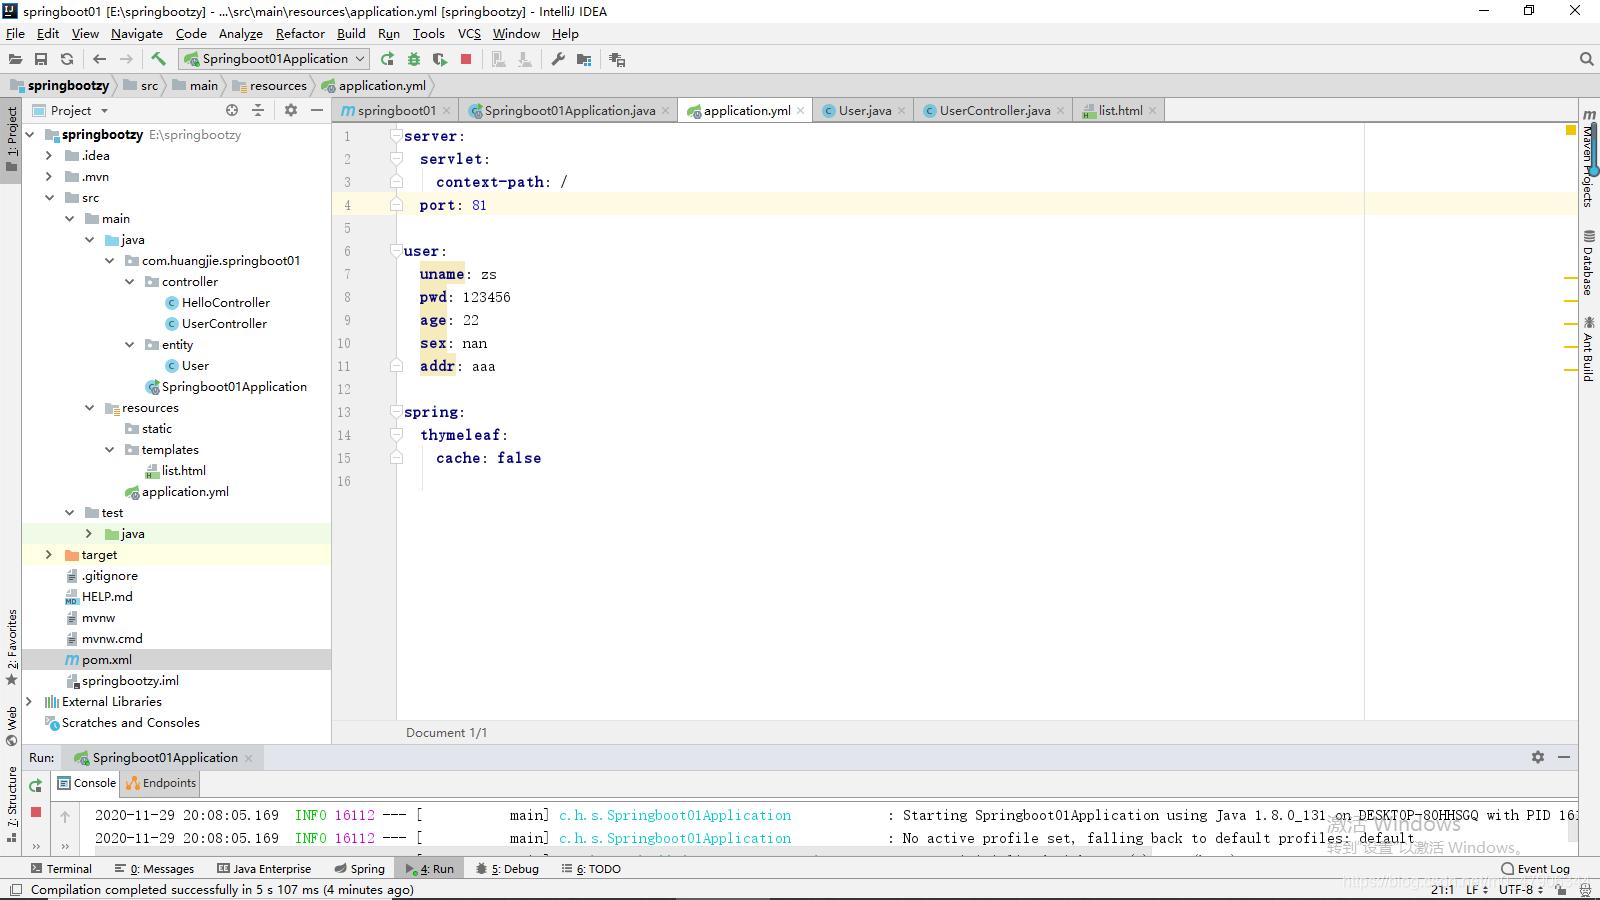Open the 5: Debug tool window
Viewport: 1600px width, 900px height.
point(508,869)
